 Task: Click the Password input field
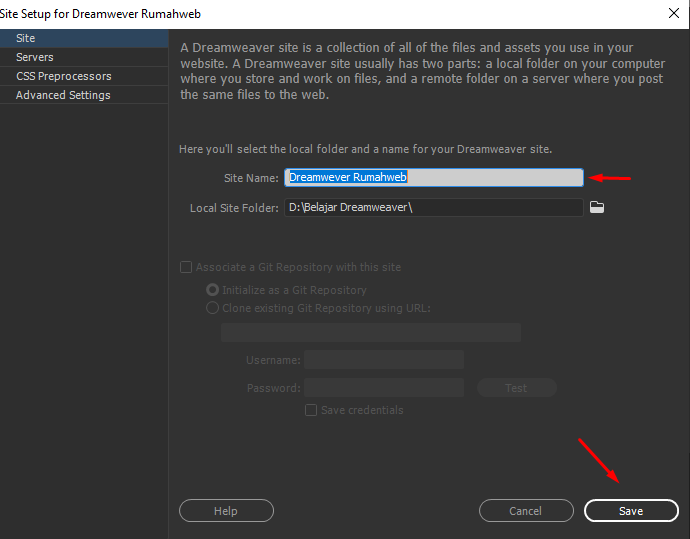(384, 388)
